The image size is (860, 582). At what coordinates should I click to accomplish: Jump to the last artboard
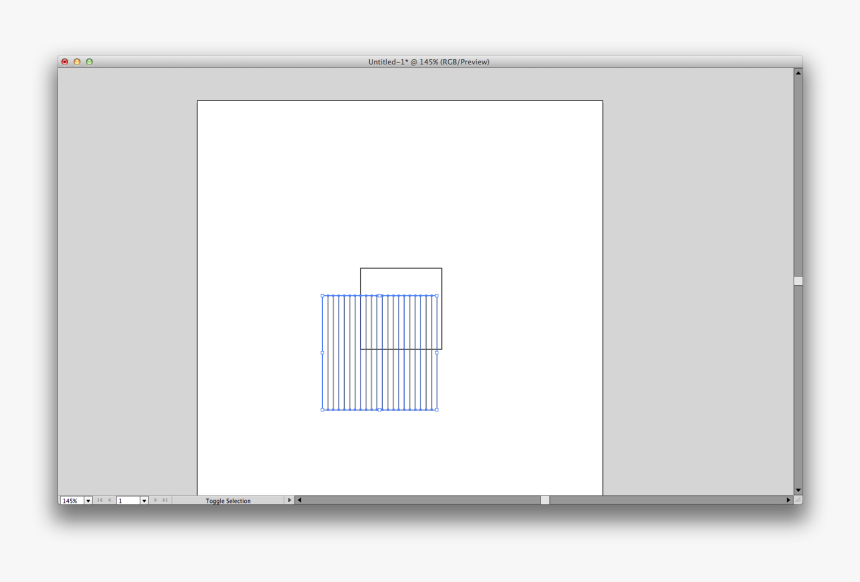coord(165,500)
